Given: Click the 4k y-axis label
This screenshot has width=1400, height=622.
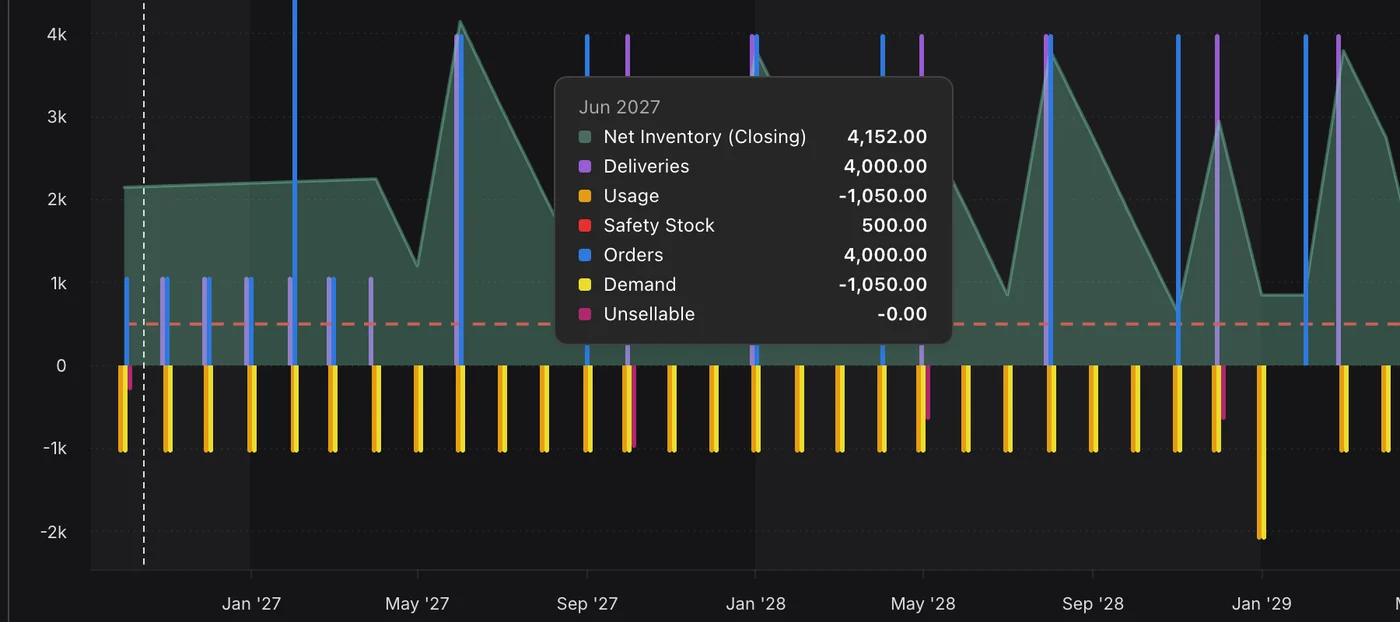Looking at the screenshot, I should pyautogui.click(x=57, y=34).
